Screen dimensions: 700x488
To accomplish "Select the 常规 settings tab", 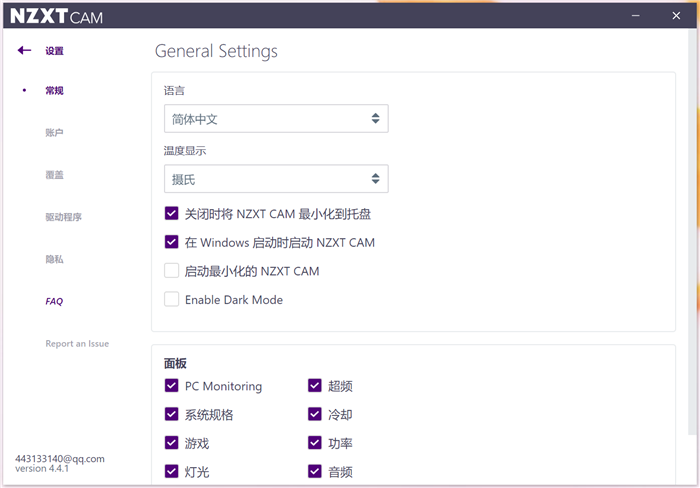I will [54, 91].
